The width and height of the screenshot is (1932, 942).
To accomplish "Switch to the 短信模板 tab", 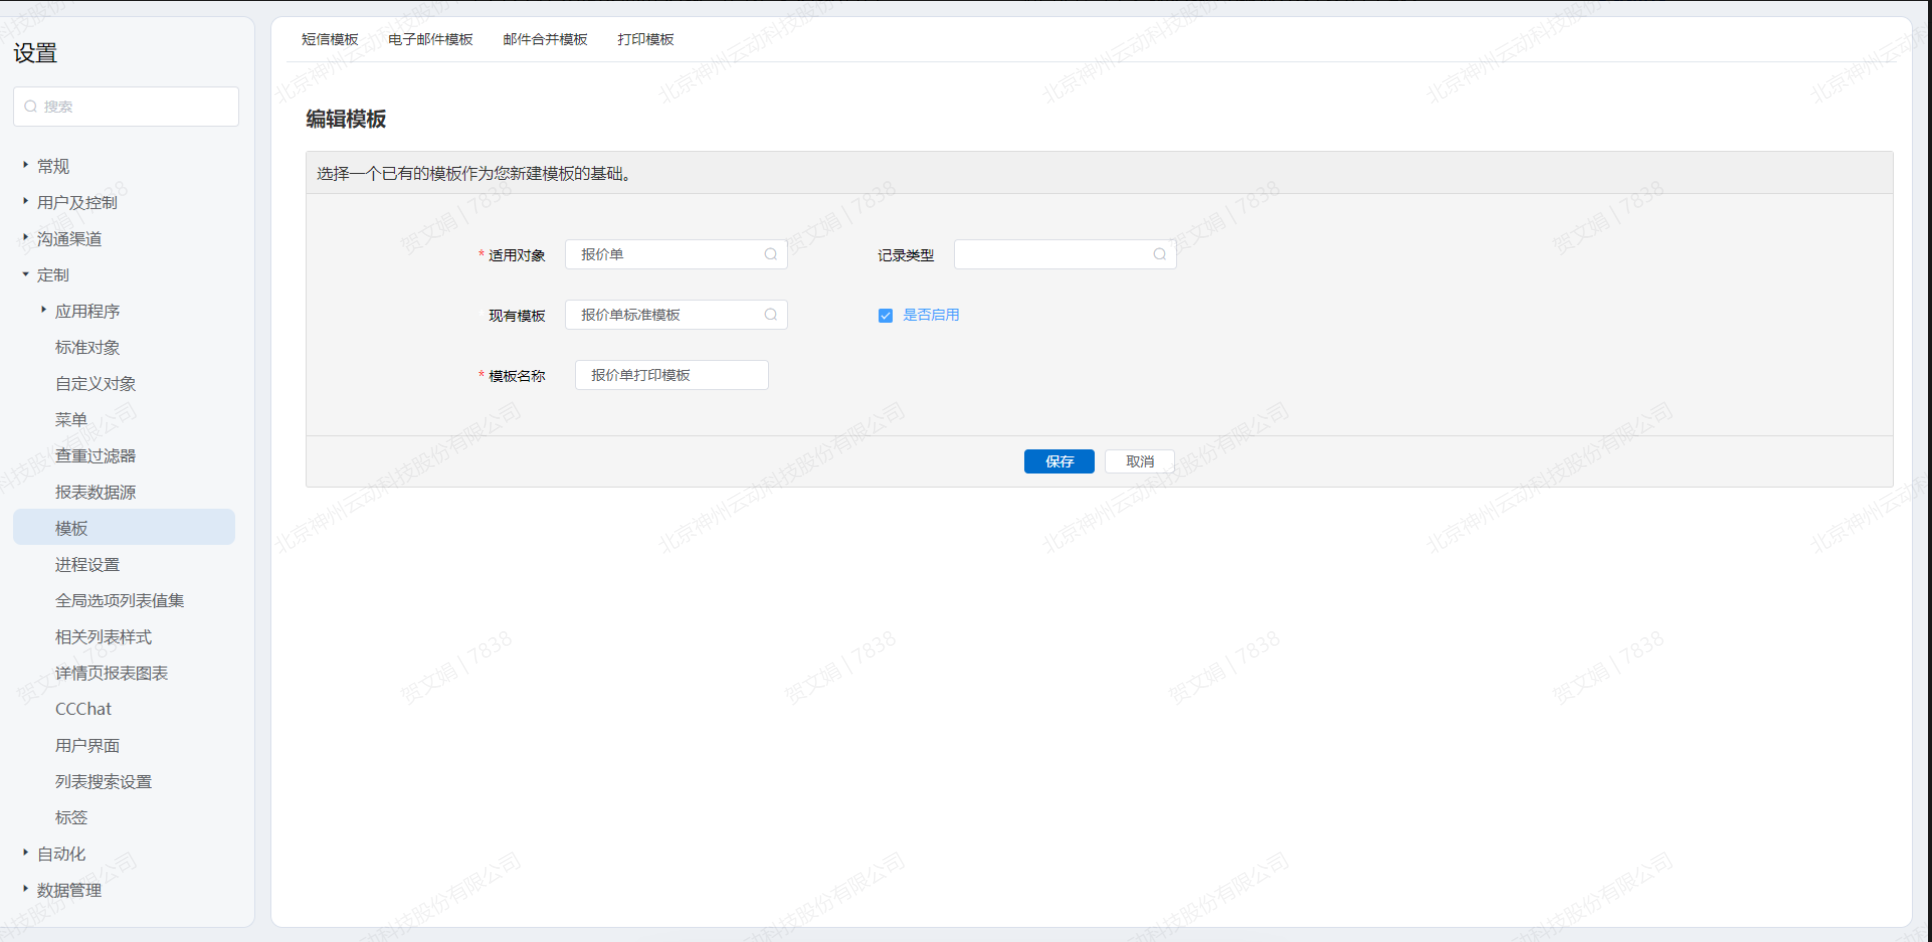I will tap(330, 39).
